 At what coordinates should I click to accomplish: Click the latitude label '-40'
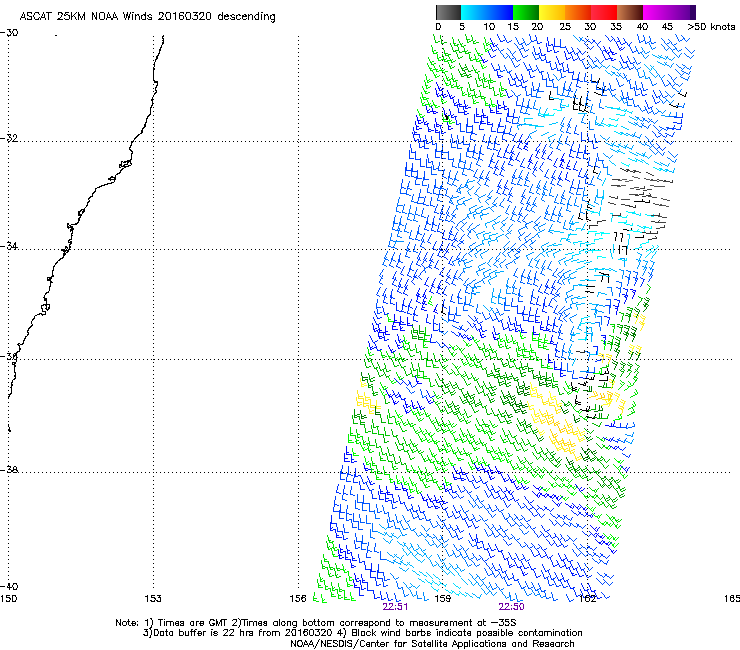(x=9, y=586)
